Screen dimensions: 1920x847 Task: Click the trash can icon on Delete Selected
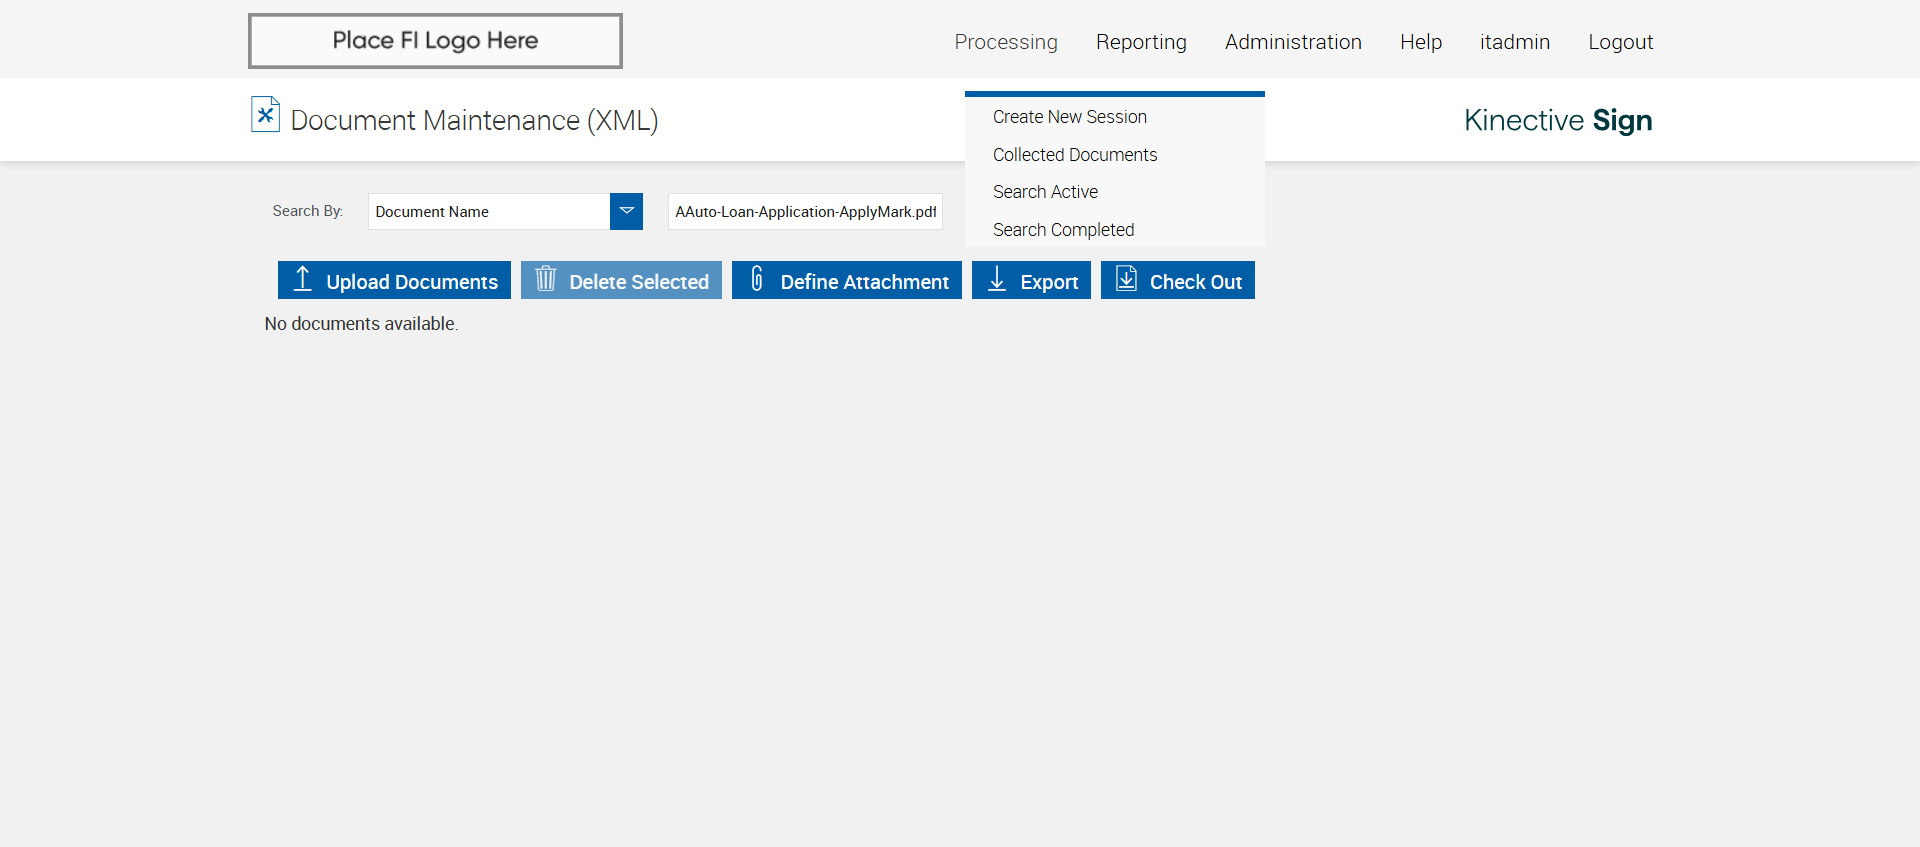[545, 278]
